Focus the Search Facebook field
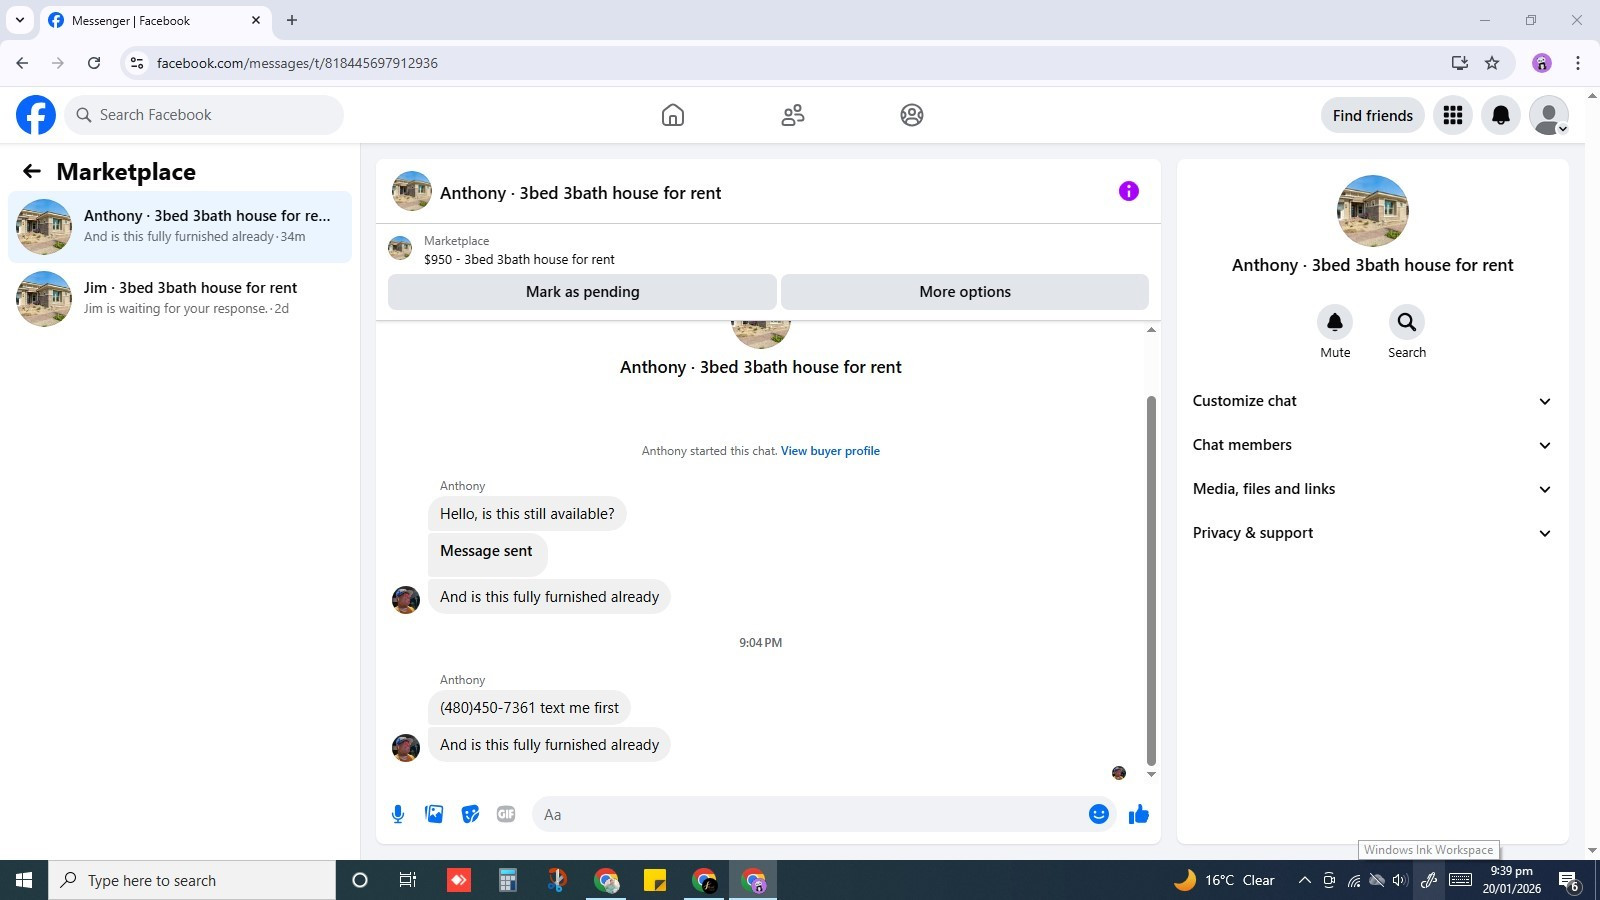 point(204,115)
